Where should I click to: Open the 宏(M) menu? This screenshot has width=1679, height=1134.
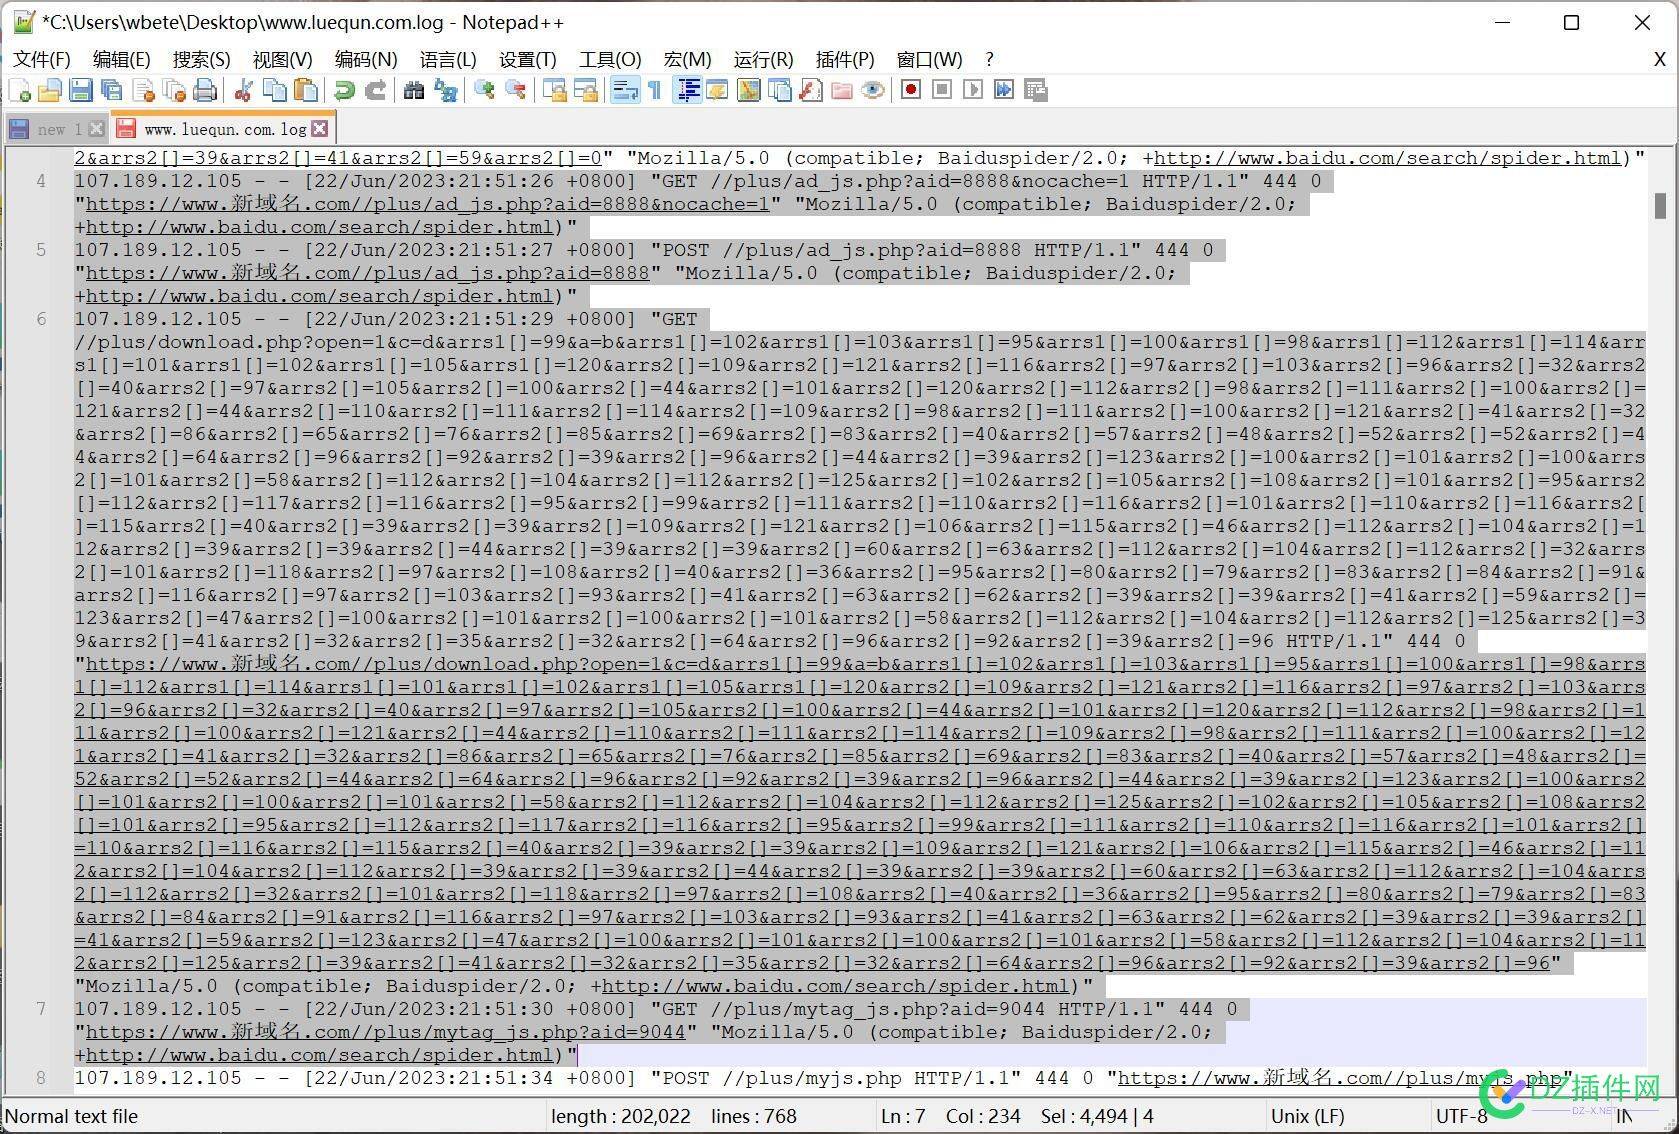[x=687, y=60]
